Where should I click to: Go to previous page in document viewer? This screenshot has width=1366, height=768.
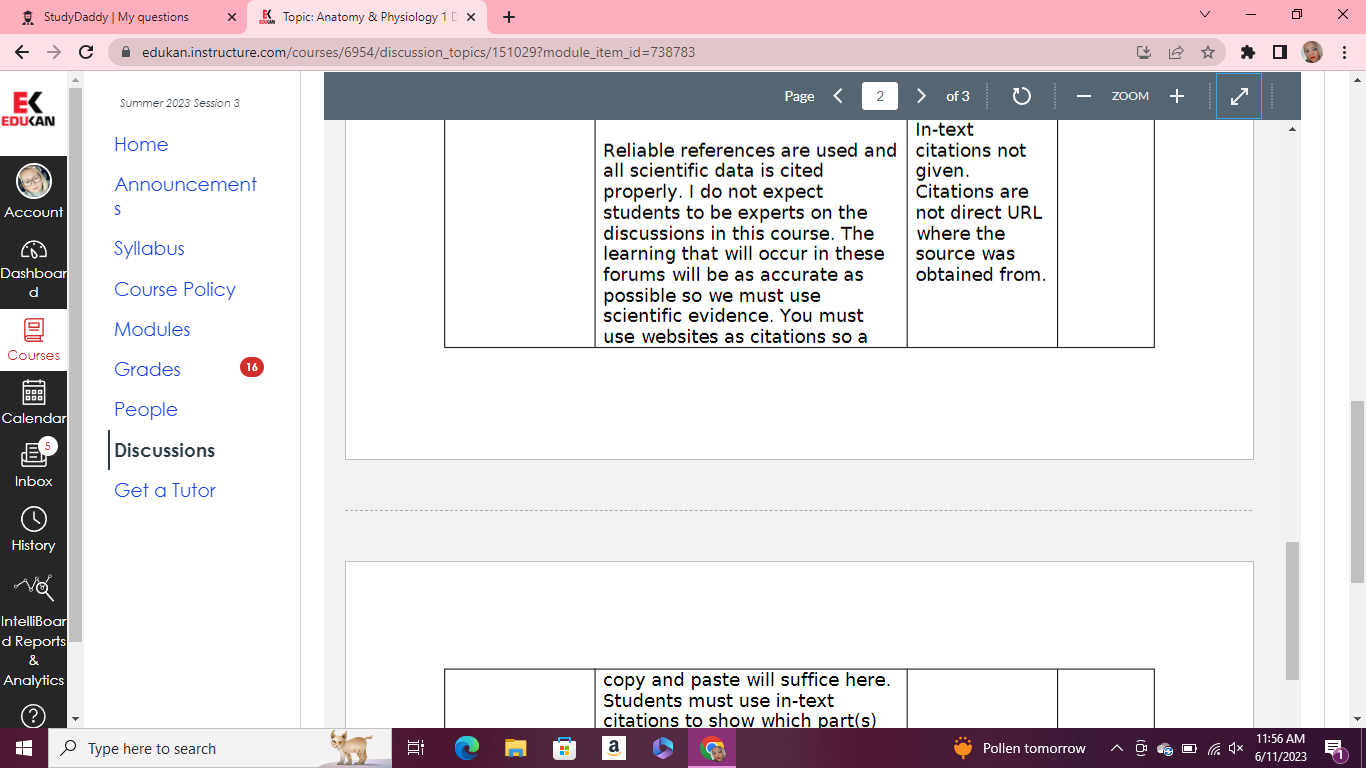point(838,96)
